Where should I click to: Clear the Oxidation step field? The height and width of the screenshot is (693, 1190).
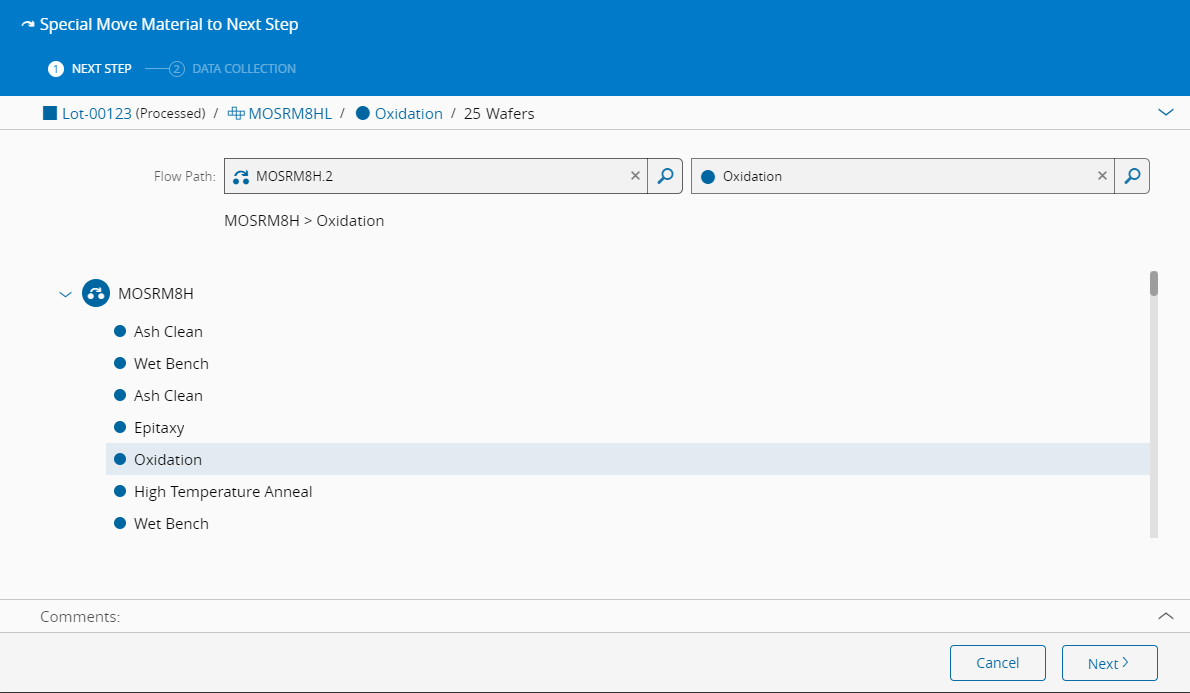point(1102,176)
